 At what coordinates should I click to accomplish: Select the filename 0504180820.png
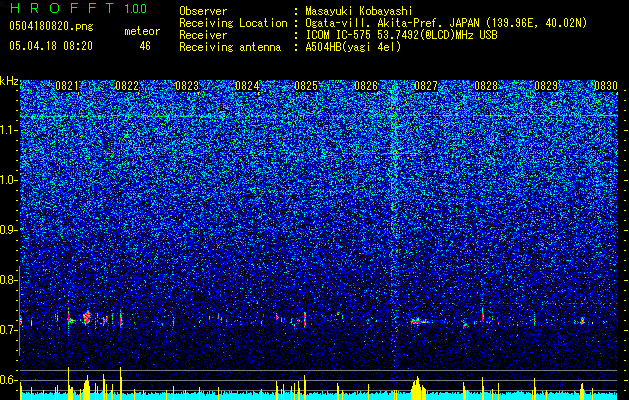coord(51,26)
